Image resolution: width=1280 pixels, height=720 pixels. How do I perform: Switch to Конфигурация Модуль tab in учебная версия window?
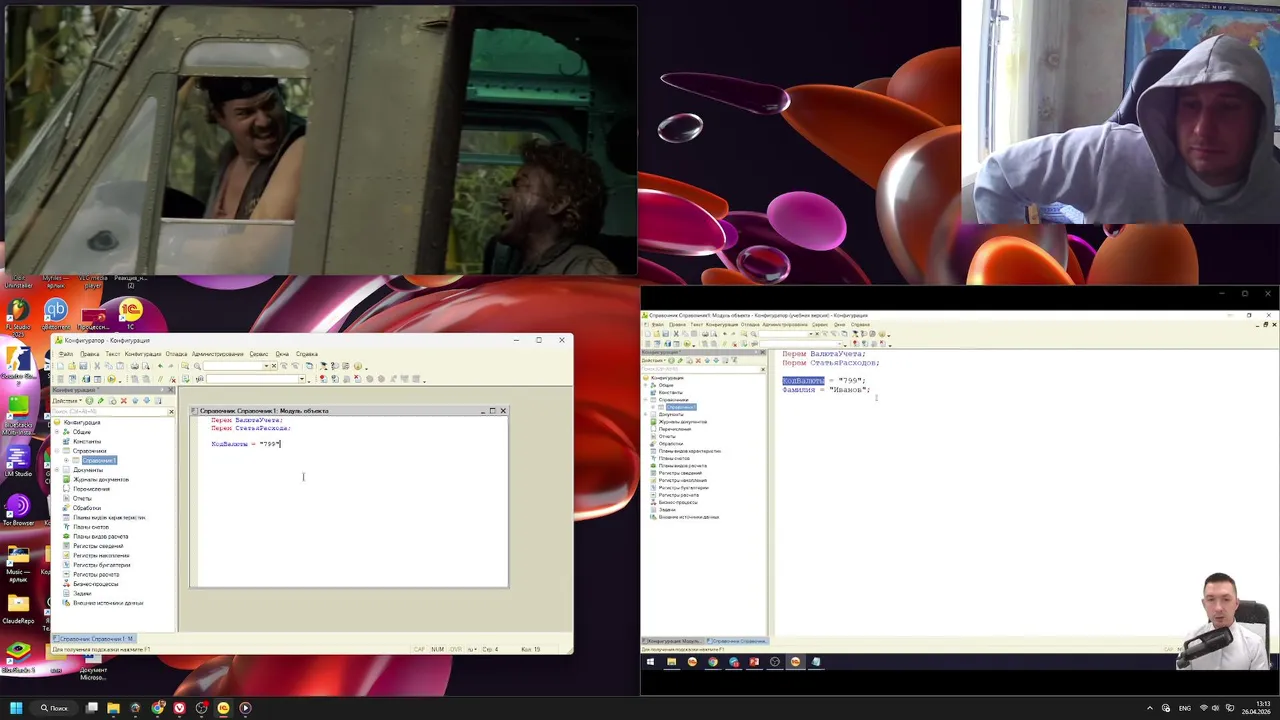[673, 640]
